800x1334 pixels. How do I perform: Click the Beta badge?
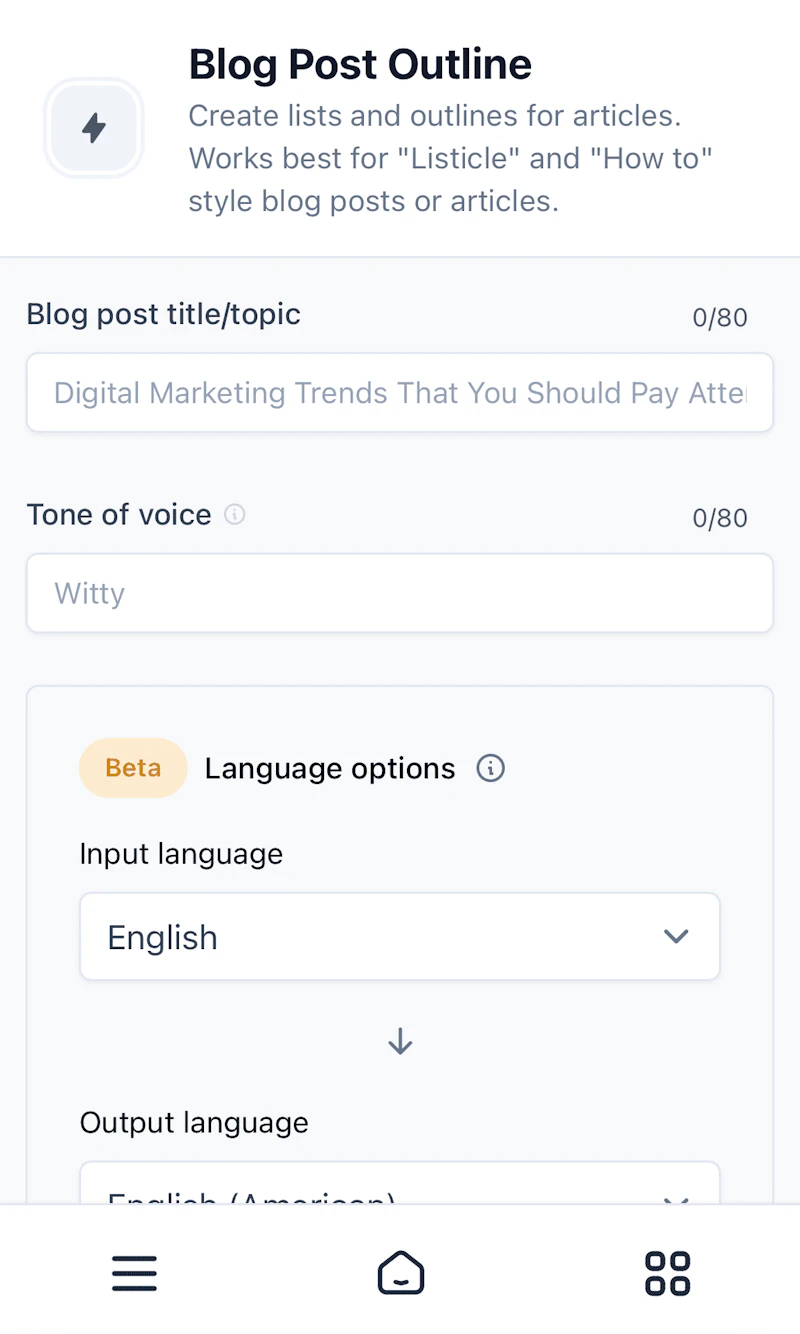[133, 768]
